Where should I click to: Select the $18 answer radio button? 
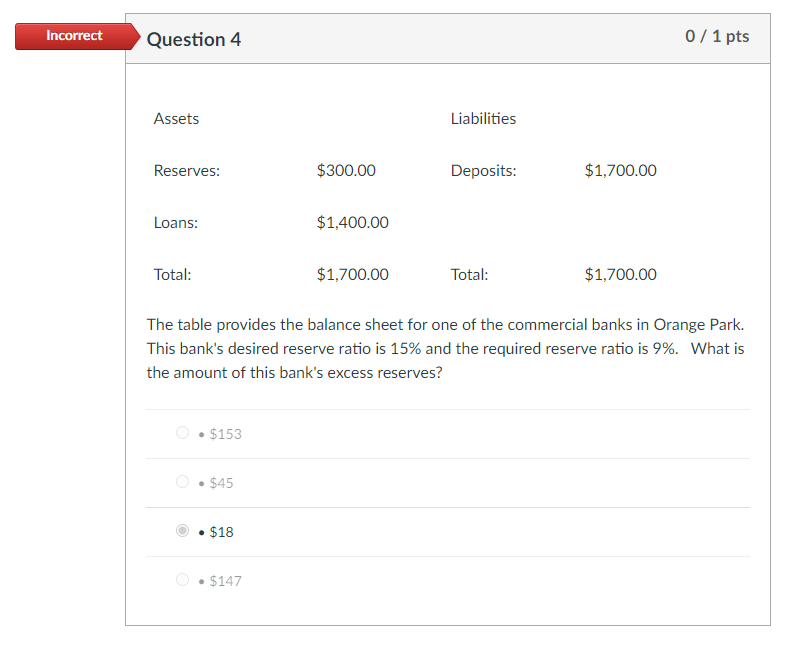coord(183,530)
